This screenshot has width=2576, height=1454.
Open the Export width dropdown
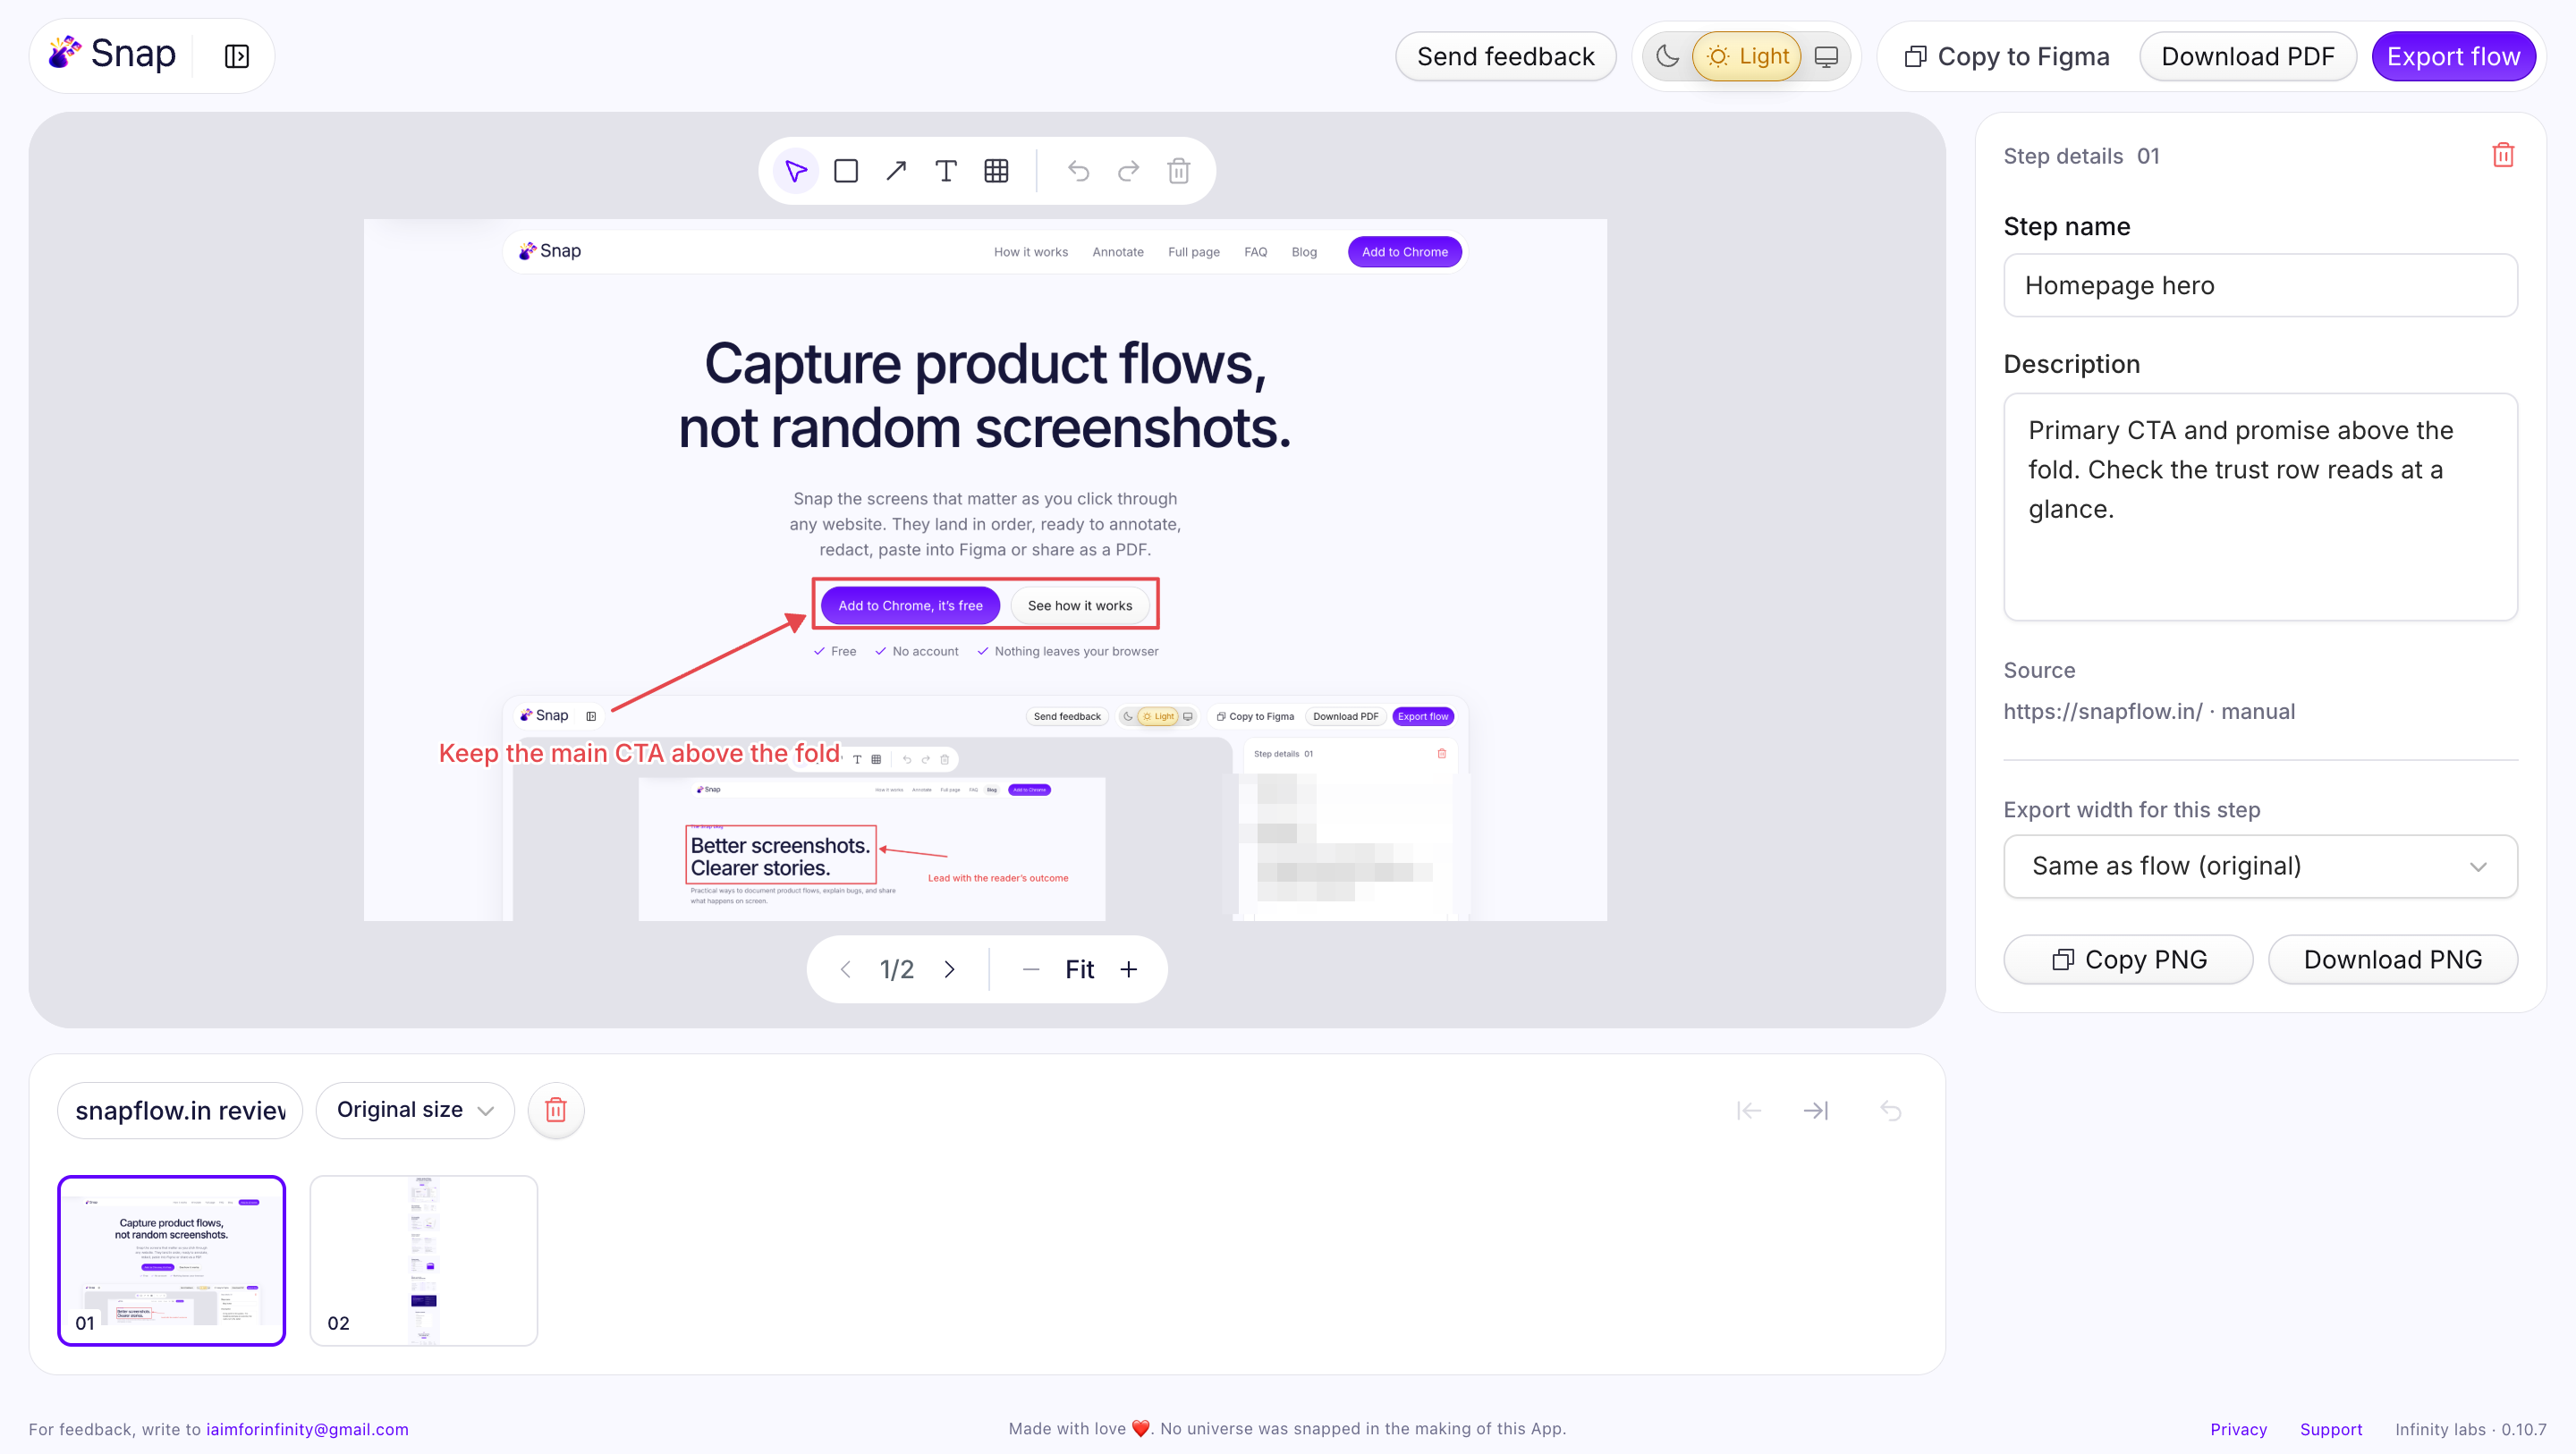[x=2260, y=866]
